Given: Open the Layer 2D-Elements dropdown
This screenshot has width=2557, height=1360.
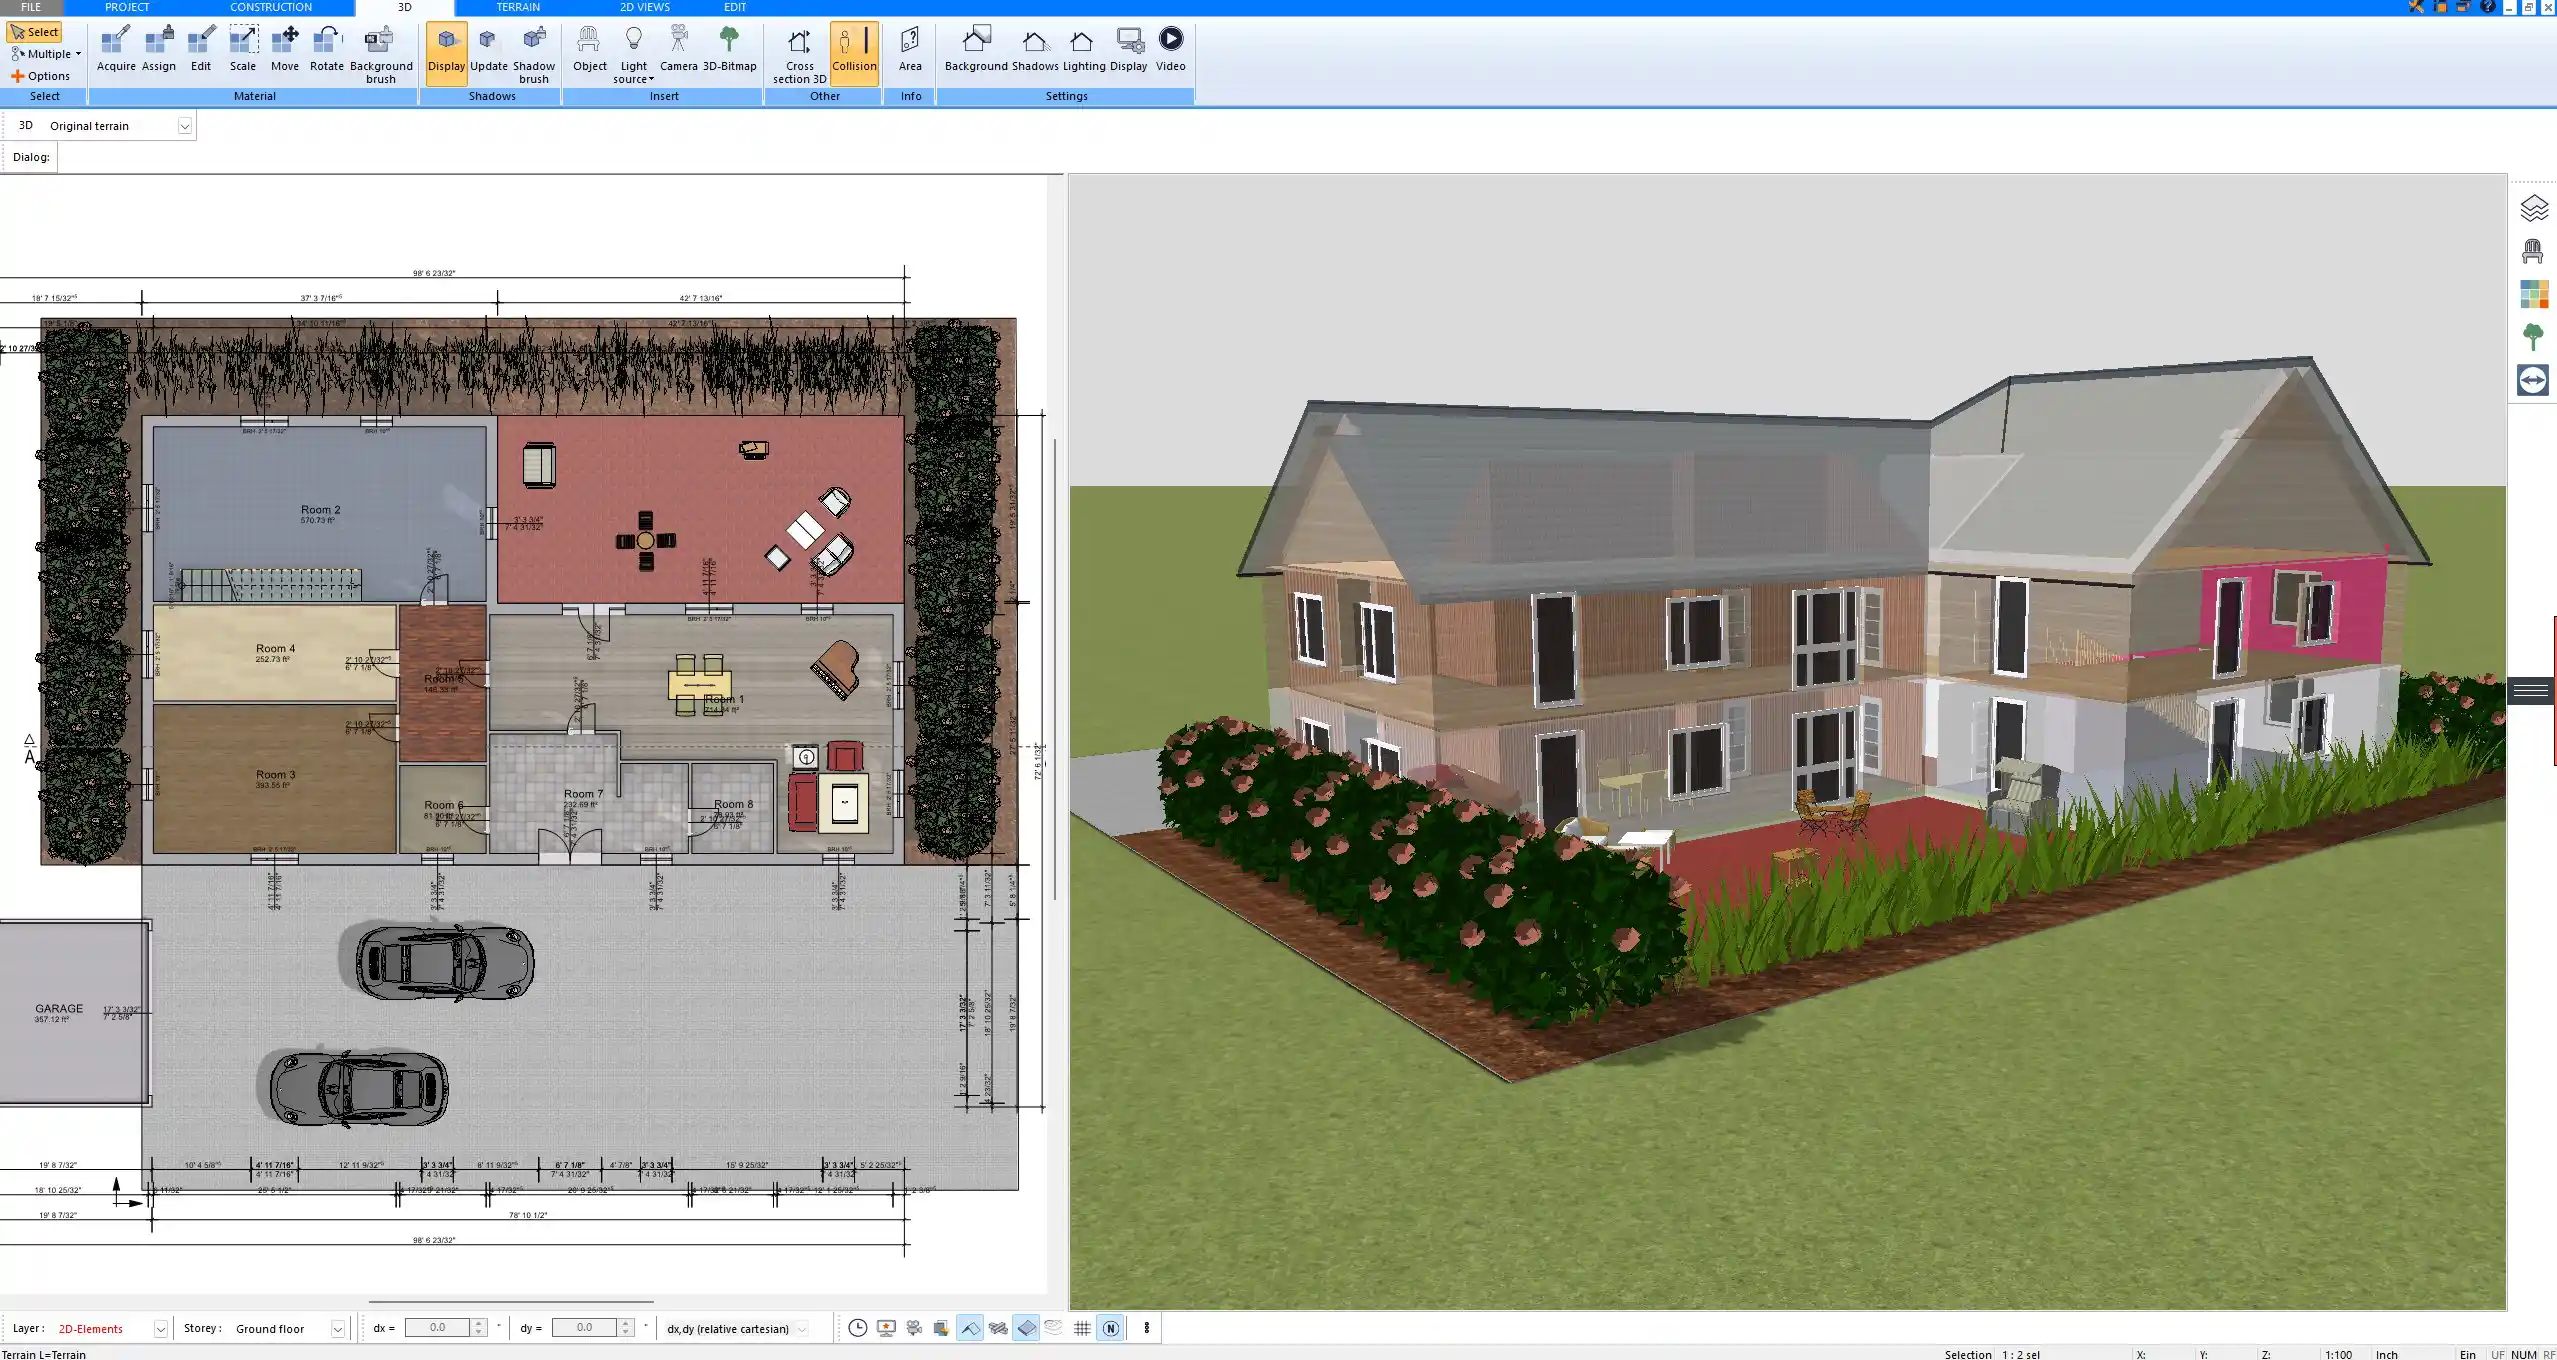Looking at the screenshot, I should pos(160,1329).
